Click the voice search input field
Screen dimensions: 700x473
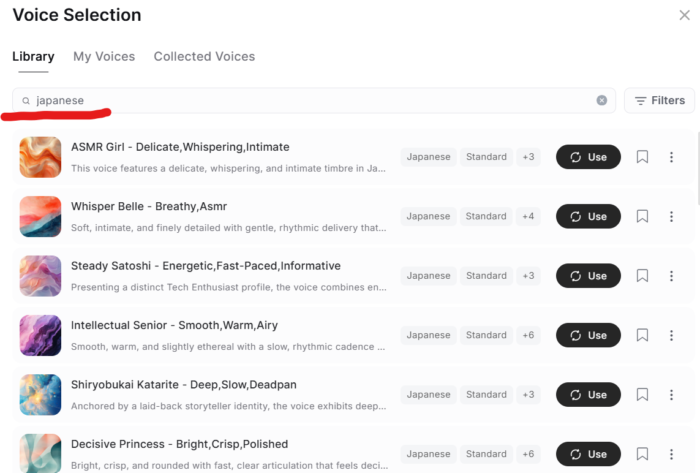click(x=300, y=100)
